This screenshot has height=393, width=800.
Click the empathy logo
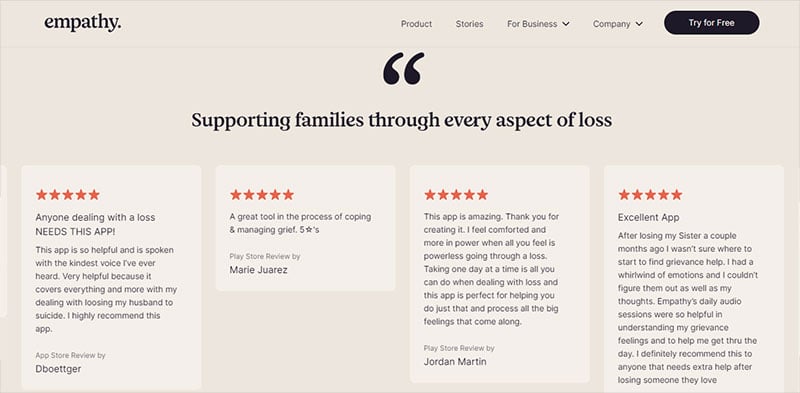(x=83, y=23)
